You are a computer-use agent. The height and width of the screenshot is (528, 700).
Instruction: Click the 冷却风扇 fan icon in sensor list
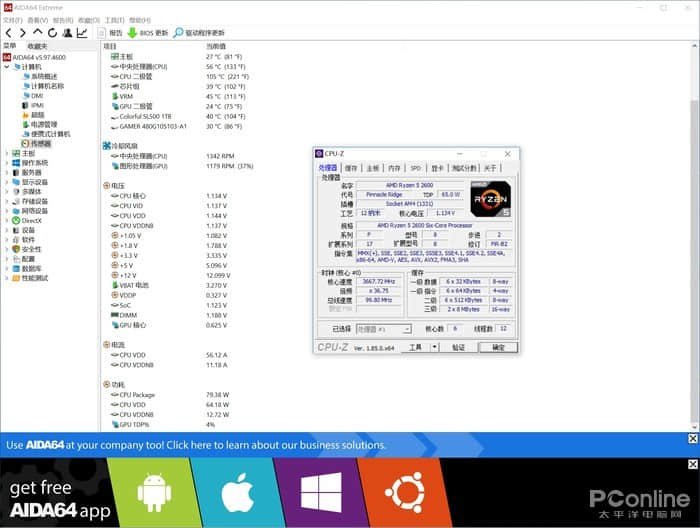tap(107, 146)
